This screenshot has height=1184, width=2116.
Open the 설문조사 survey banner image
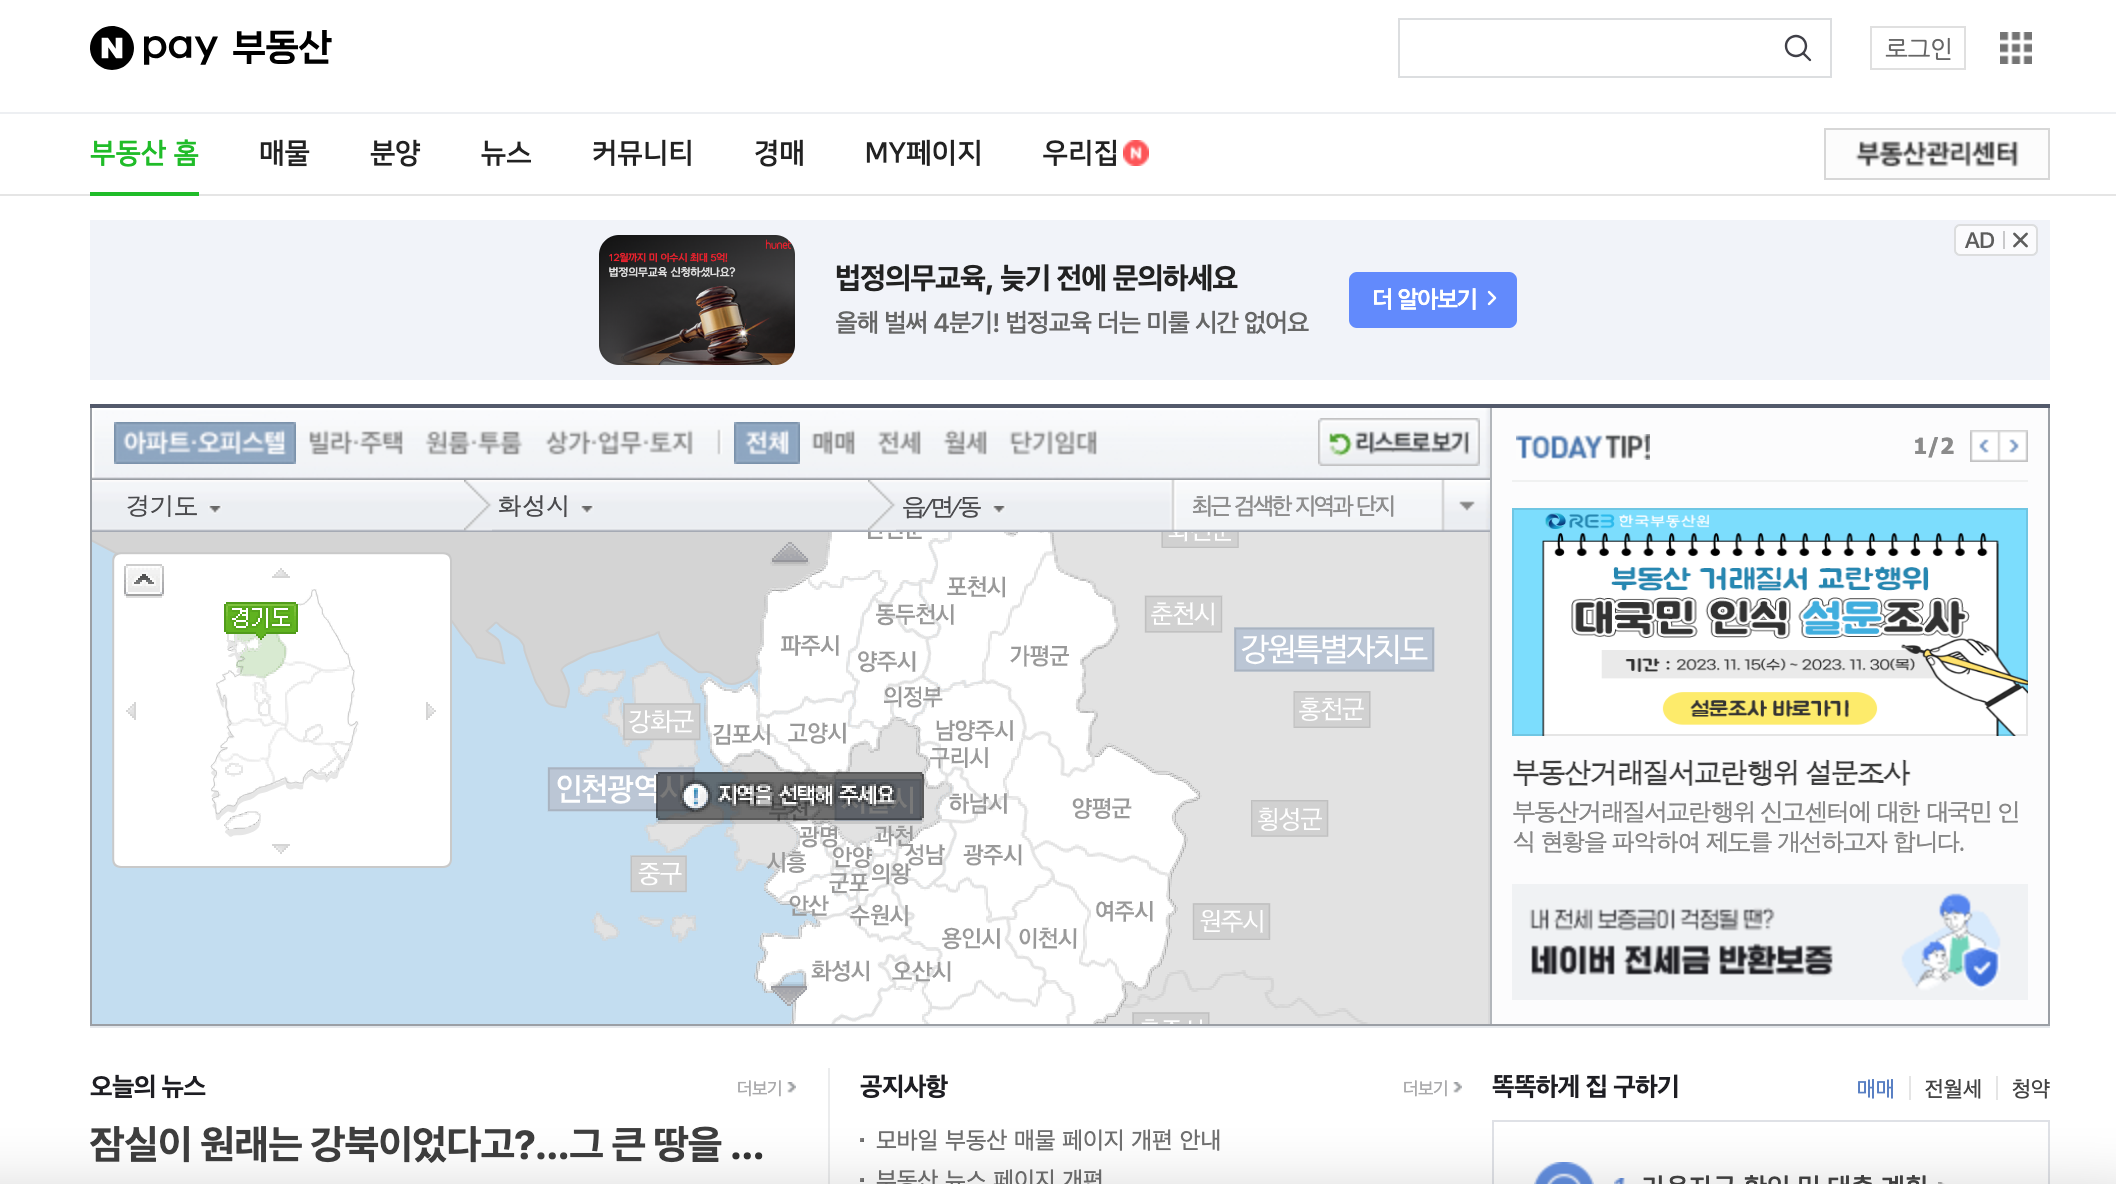(x=1770, y=622)
